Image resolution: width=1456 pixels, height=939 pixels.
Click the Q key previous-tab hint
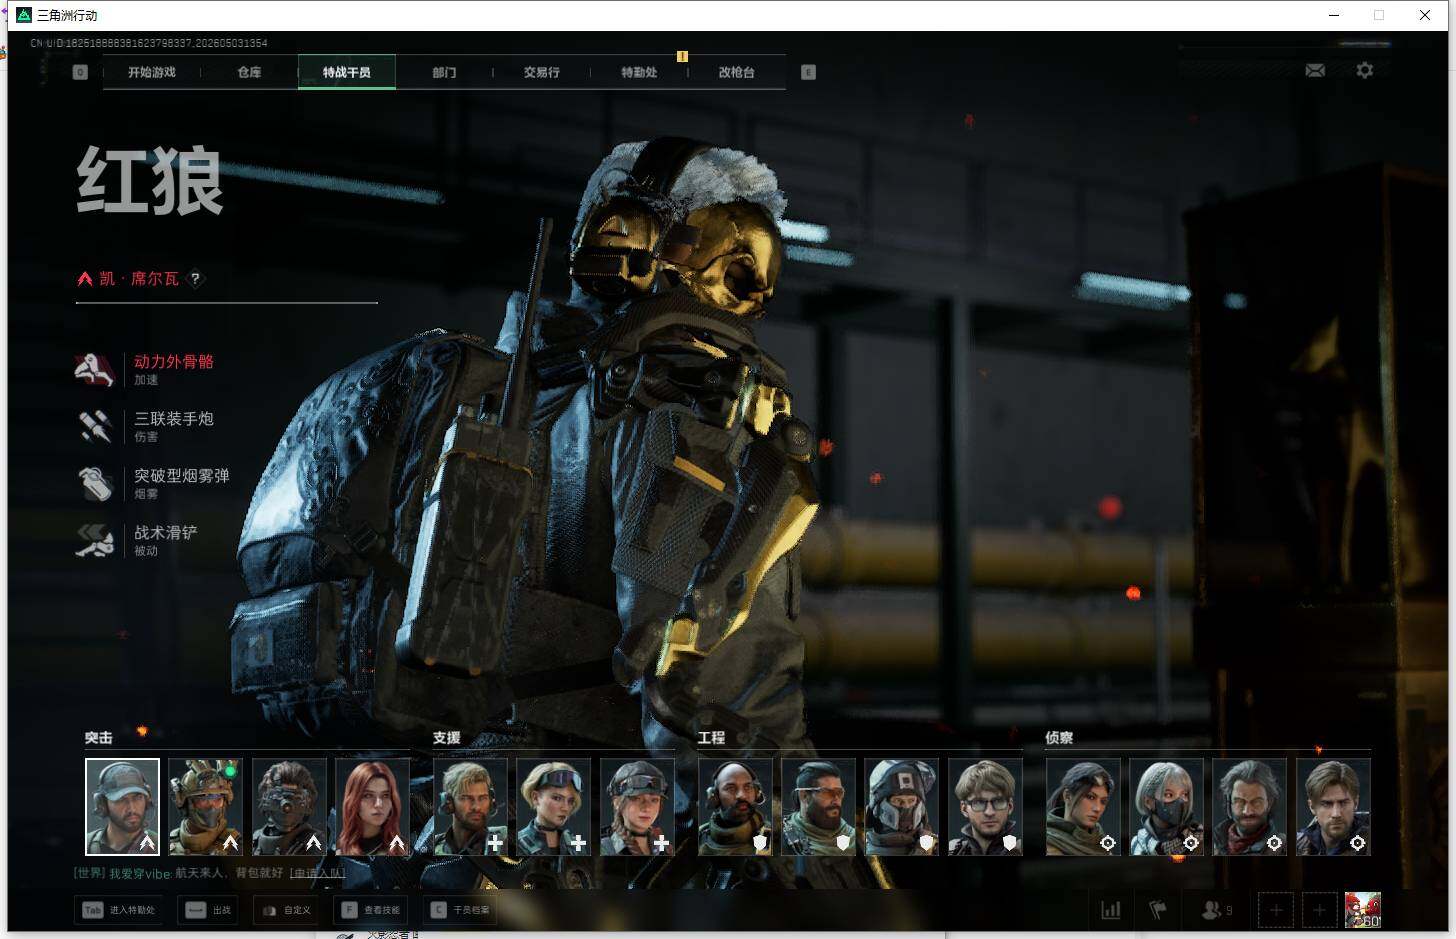pos(80,72)
